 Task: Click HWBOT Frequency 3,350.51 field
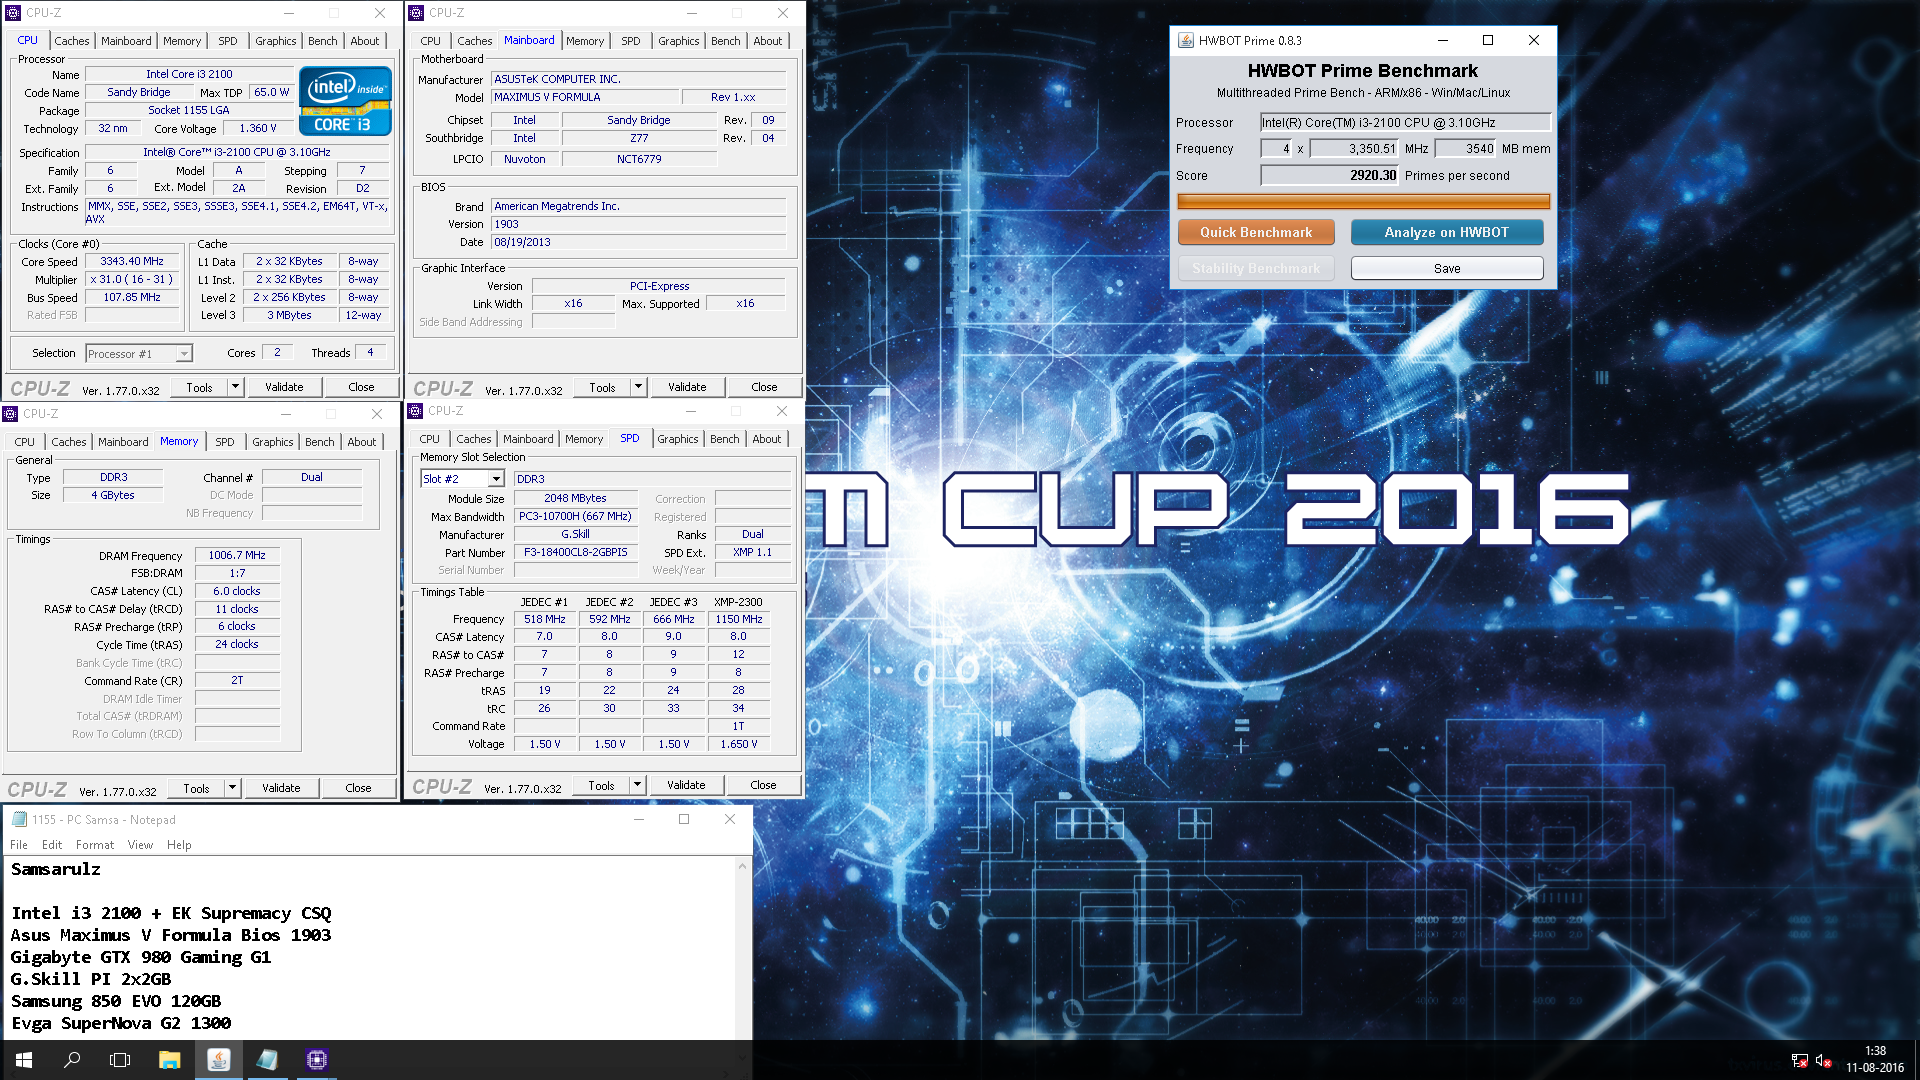1354,149
